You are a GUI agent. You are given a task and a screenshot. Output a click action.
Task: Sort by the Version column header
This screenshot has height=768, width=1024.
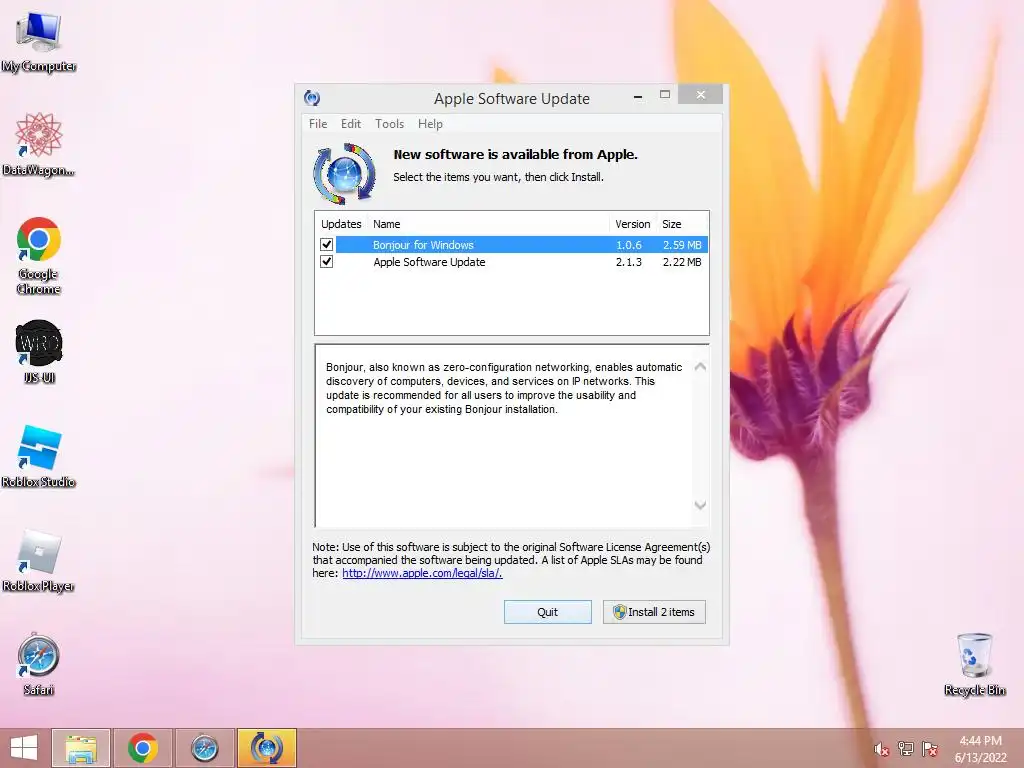[x=633, y=224]
